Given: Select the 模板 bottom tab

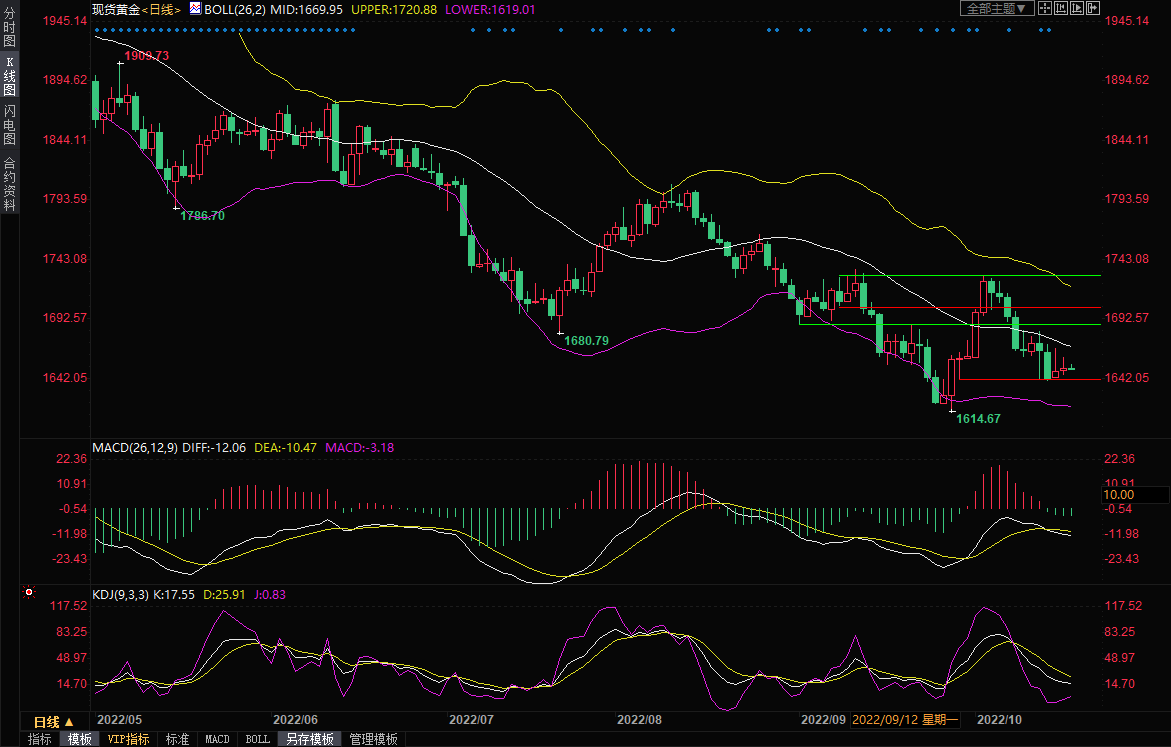Looking at the screenshot, I should click(79, 739).
